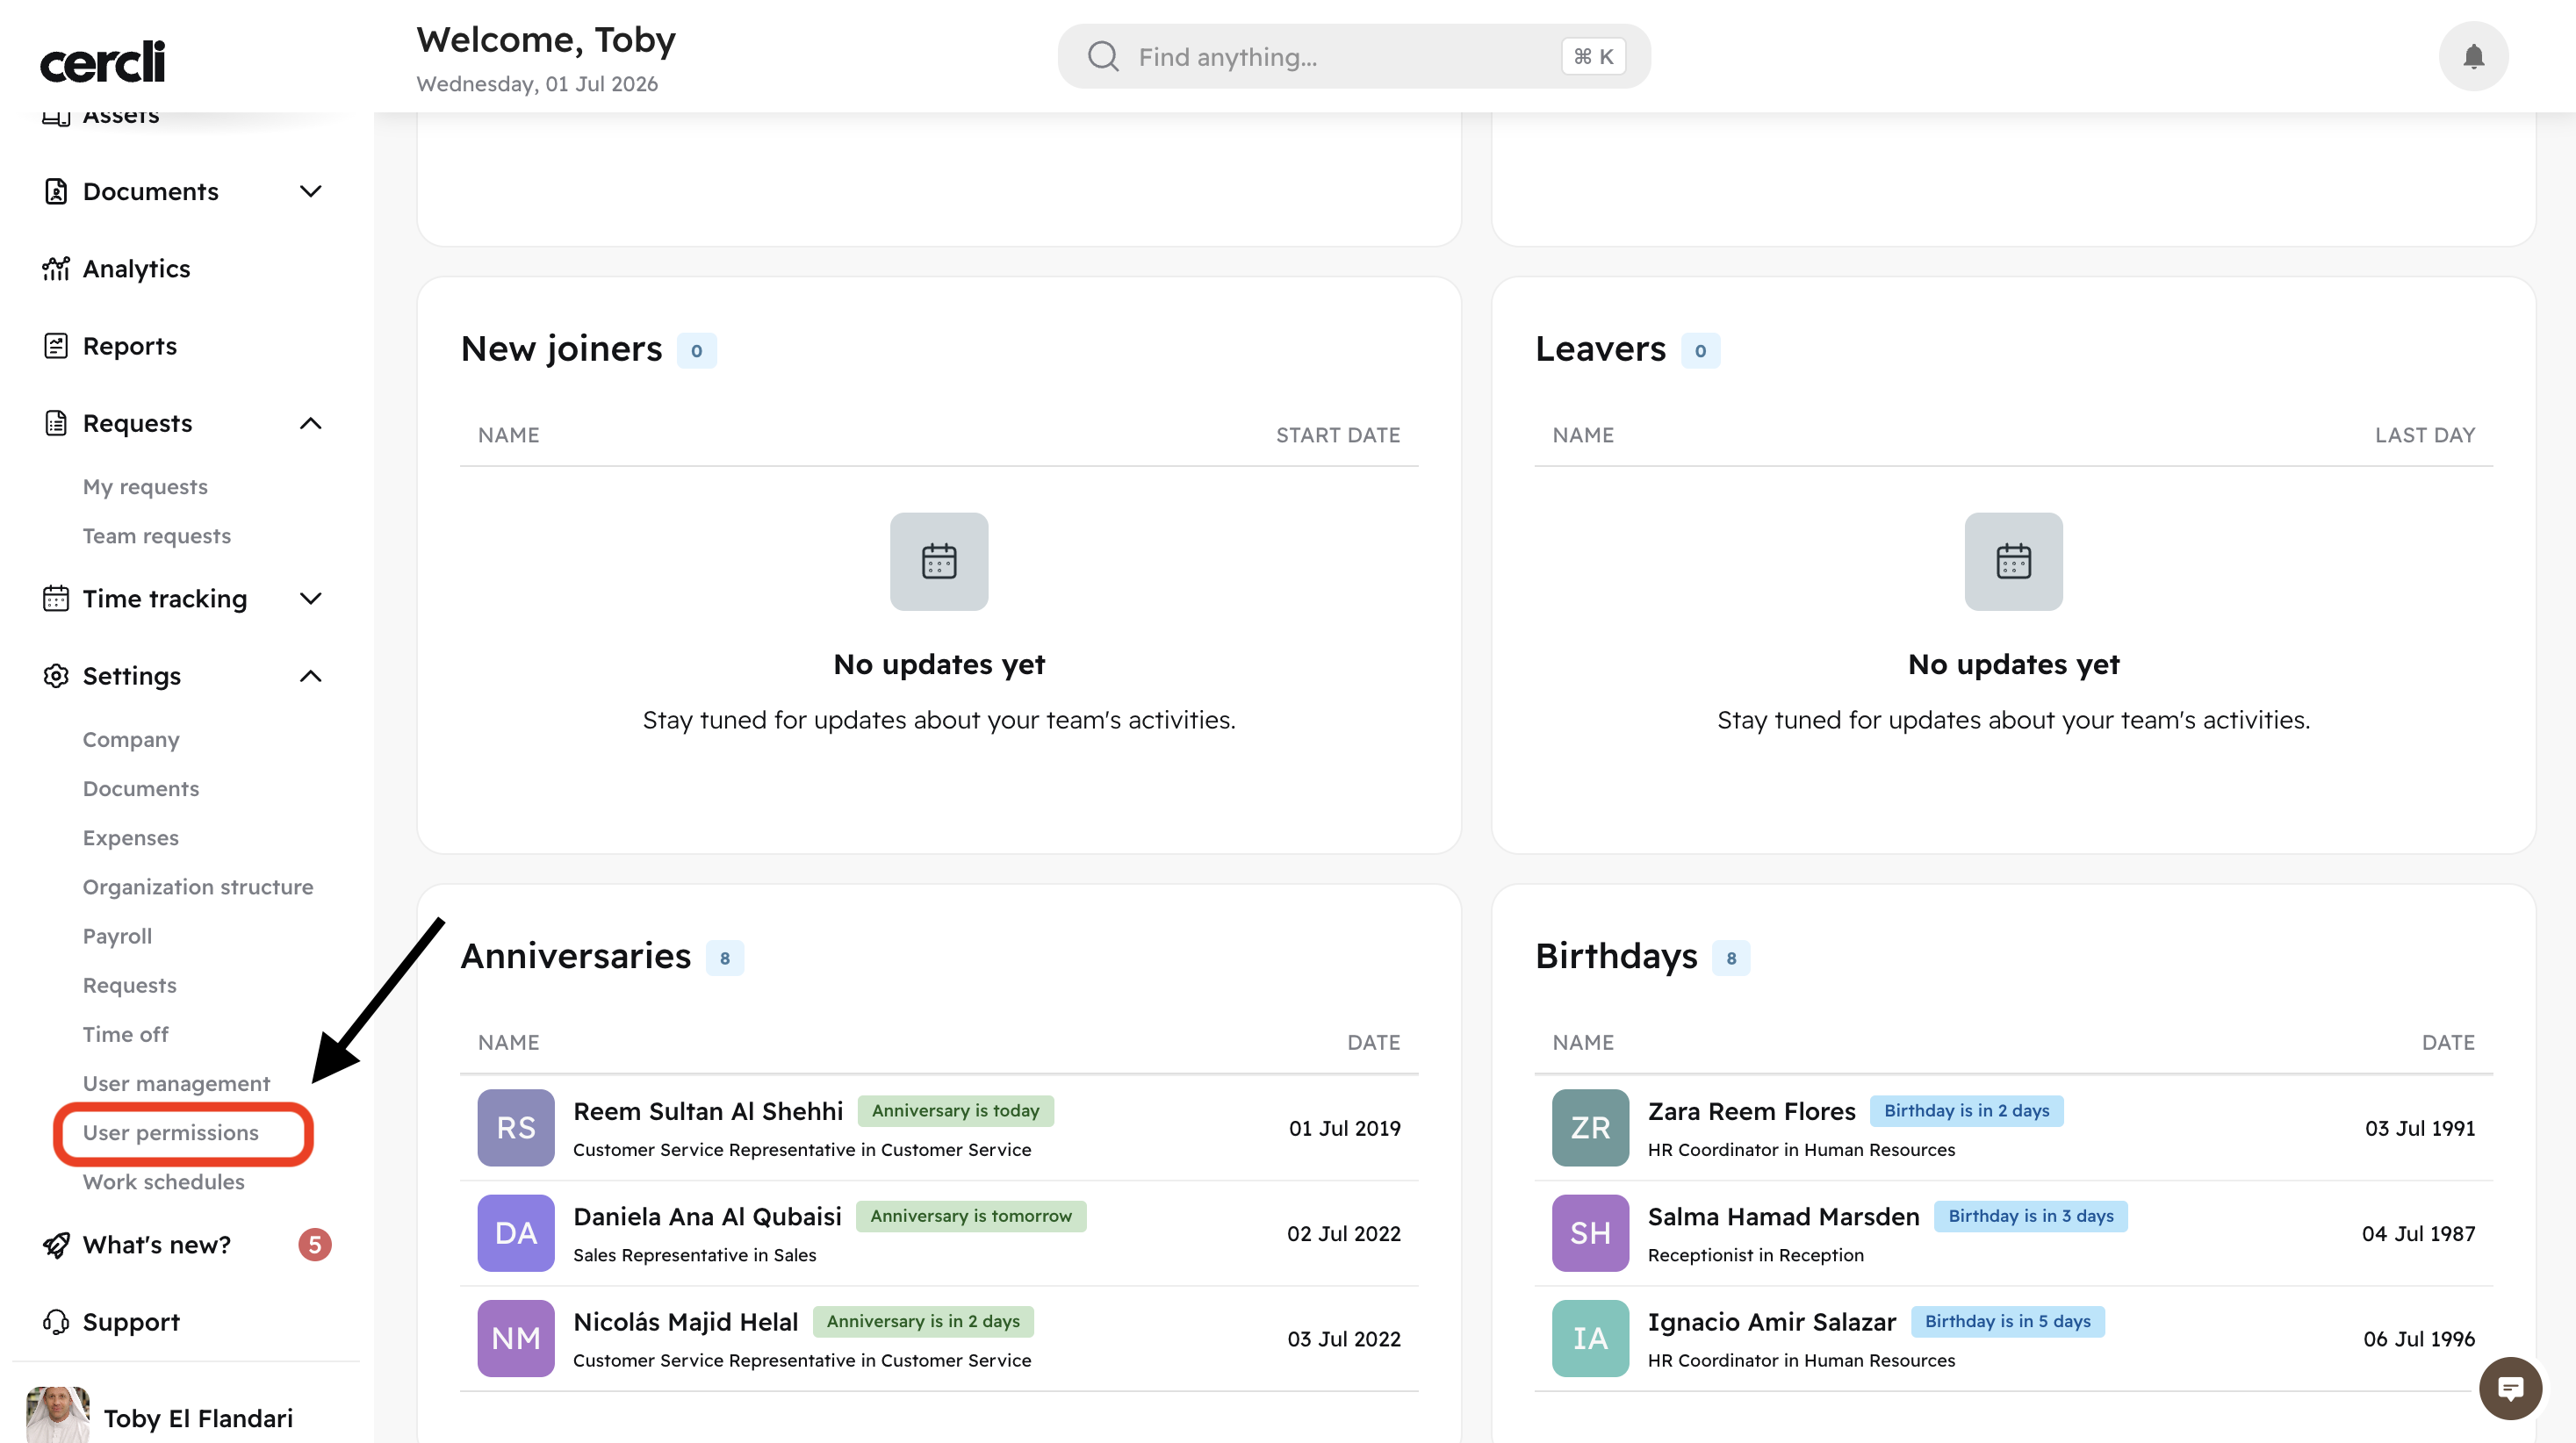Click the Reports icon
This screenshot has width=2576, height=1443.
coord(56,346)
